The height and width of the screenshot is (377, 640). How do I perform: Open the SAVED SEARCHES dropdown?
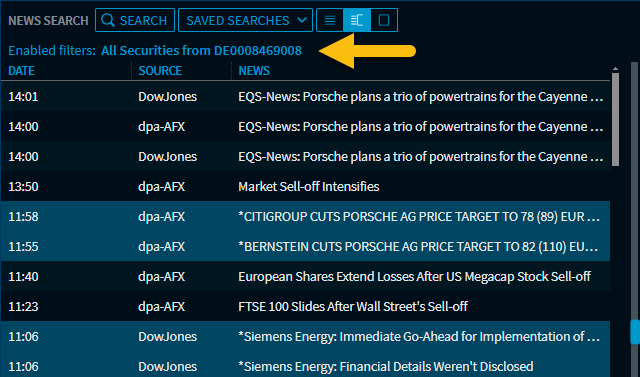(245, 20)
